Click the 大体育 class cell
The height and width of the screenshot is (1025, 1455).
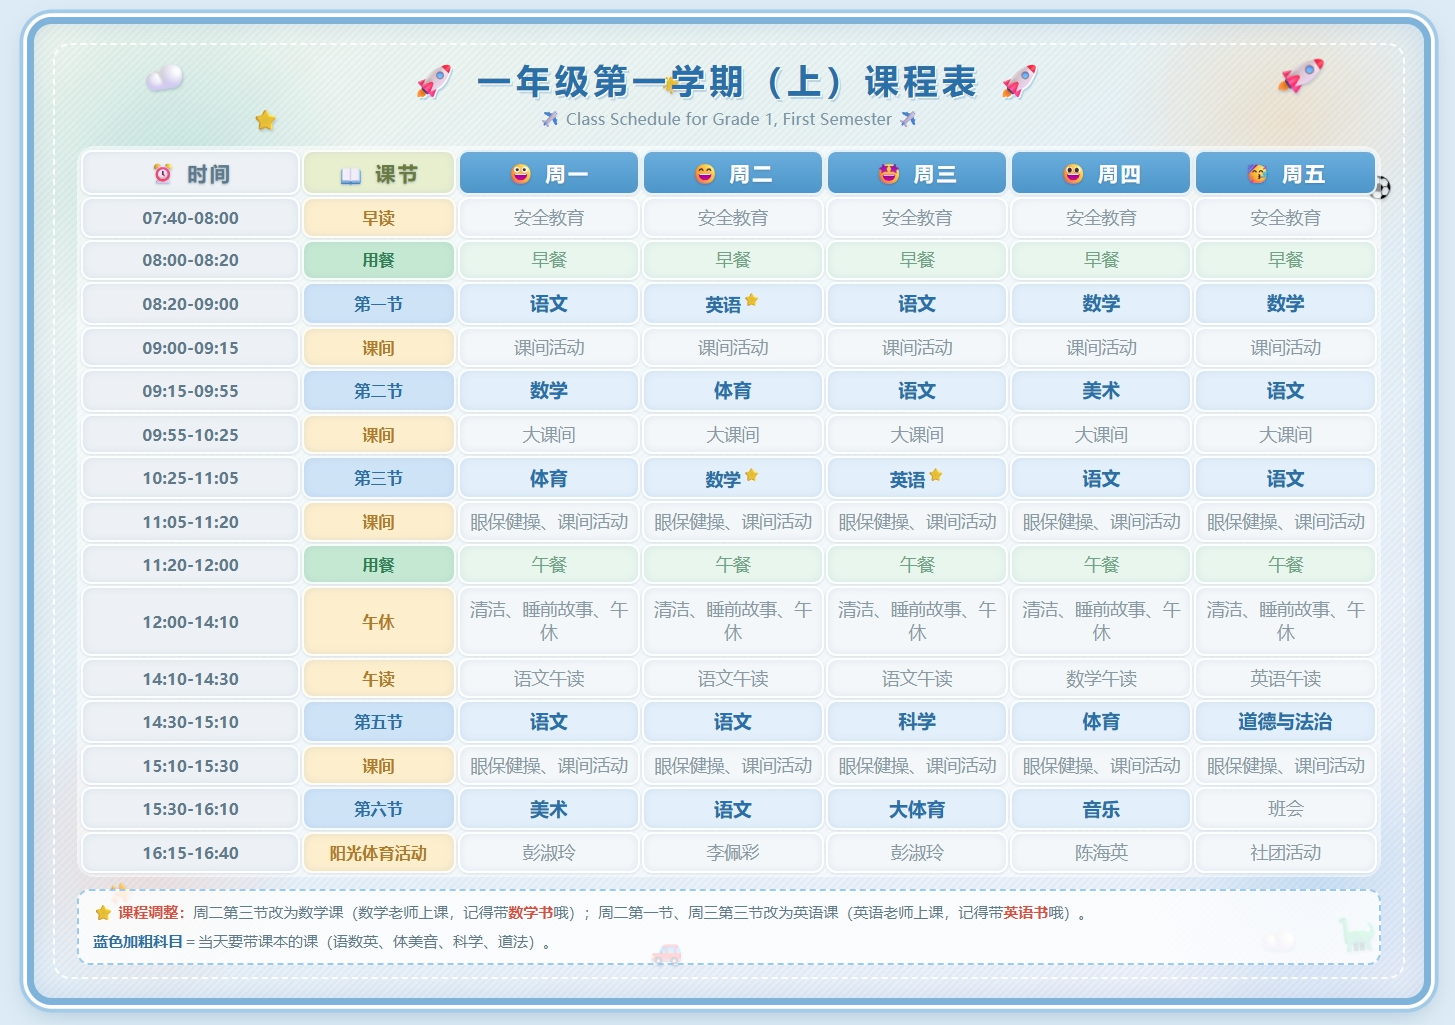917,809
